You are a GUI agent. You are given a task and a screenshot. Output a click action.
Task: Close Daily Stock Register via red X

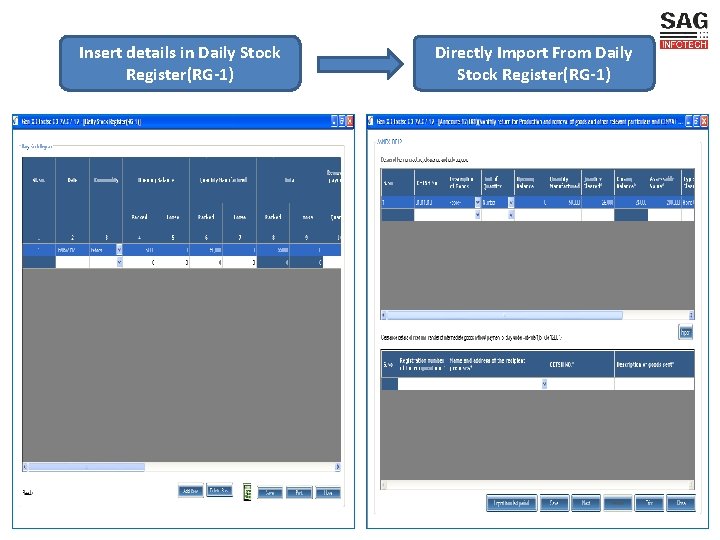(350, 121)
